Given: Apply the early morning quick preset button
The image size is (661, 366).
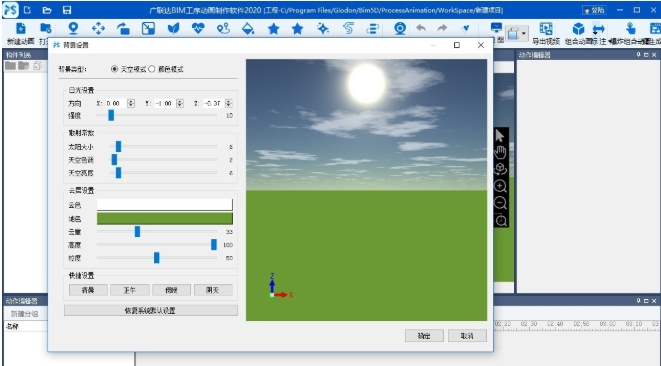Looking at the screenshot, I should 88,290.
